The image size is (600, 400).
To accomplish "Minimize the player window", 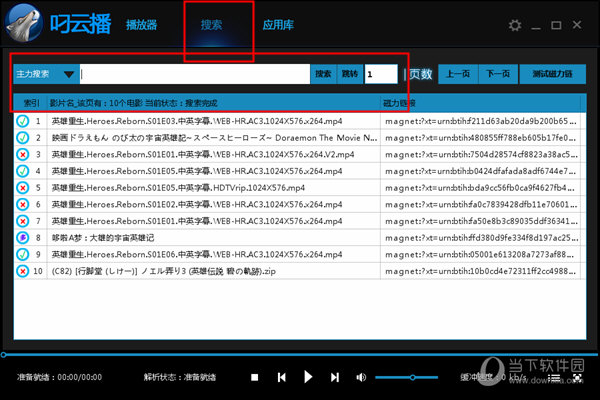I will pyautogui.click(x=536, y=27).
